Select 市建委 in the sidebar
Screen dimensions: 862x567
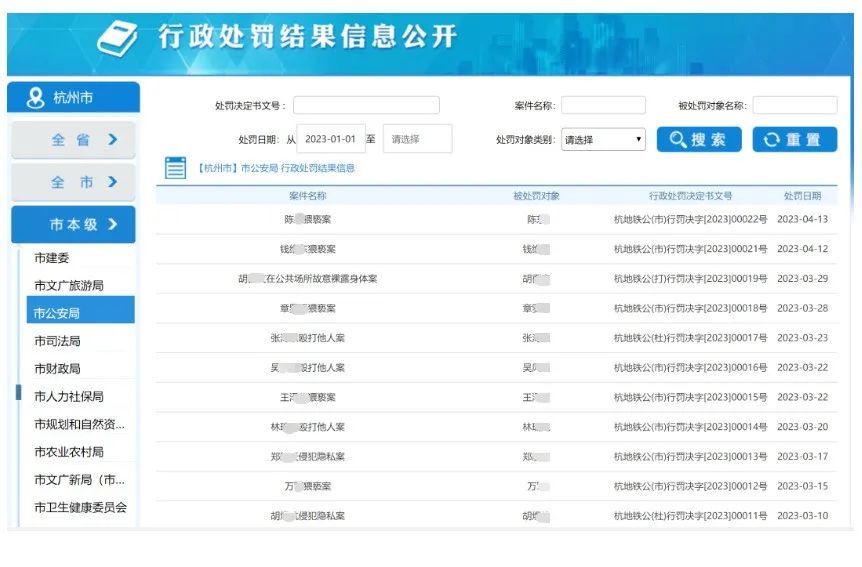(52, 258)
